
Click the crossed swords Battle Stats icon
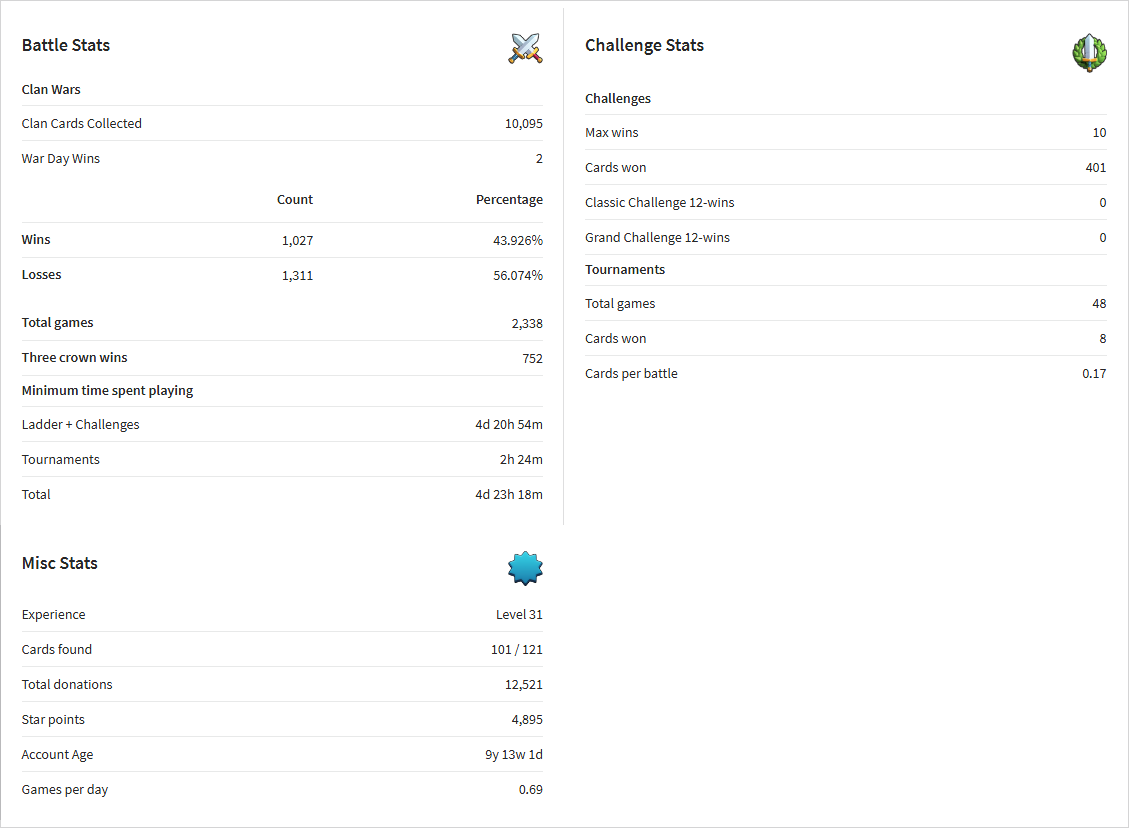pyautogui.click(x=526, y=48)
